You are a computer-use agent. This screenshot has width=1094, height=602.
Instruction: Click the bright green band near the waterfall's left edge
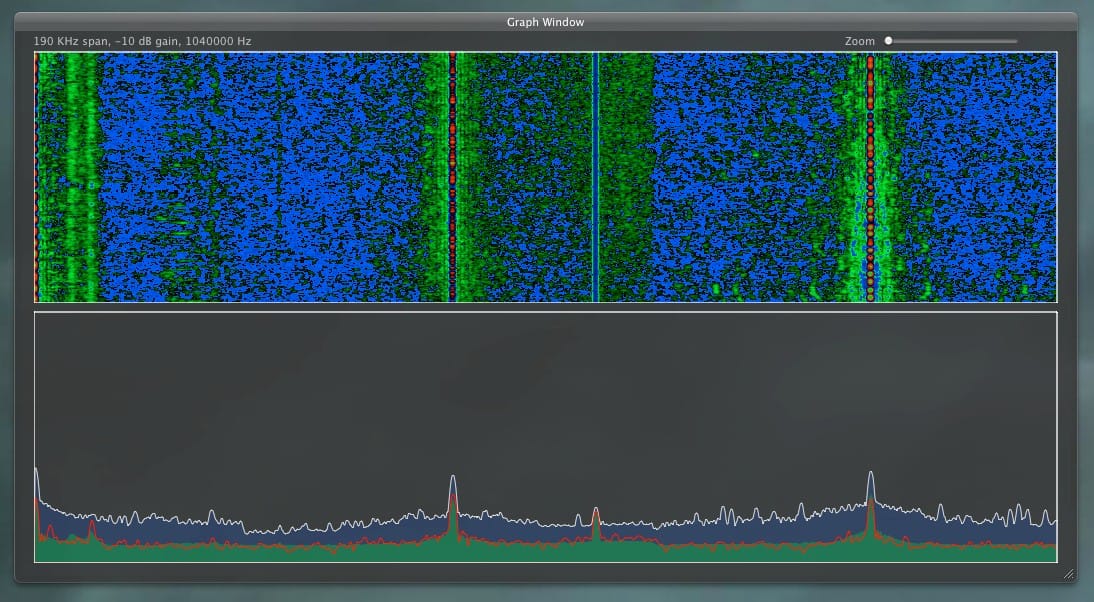86,177
